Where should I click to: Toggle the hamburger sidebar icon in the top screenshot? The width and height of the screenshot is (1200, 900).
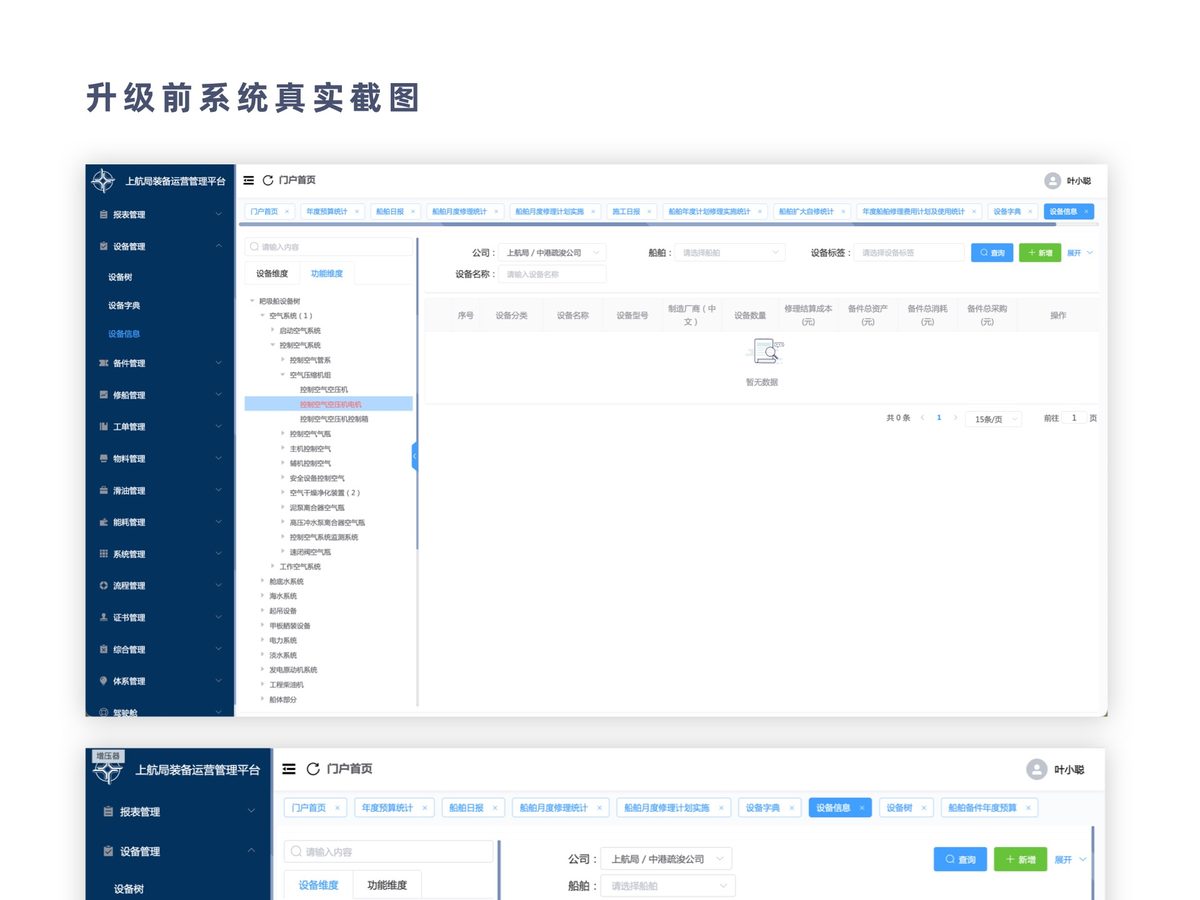pos(249,180)
